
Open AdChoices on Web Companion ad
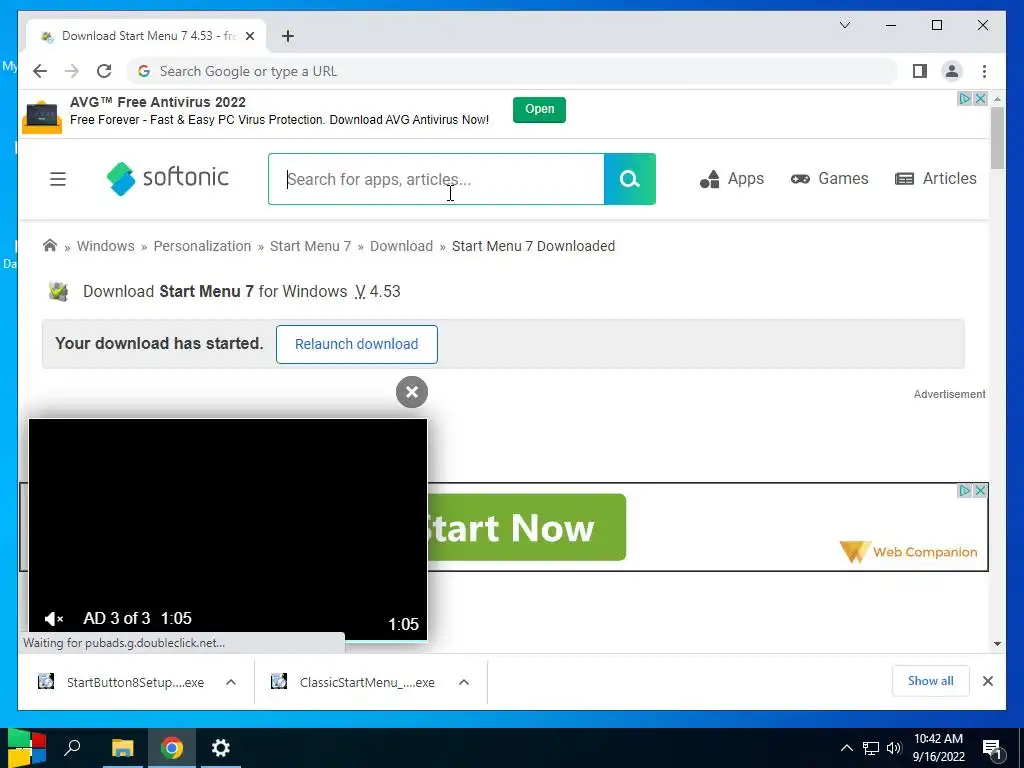pos(965,490)
